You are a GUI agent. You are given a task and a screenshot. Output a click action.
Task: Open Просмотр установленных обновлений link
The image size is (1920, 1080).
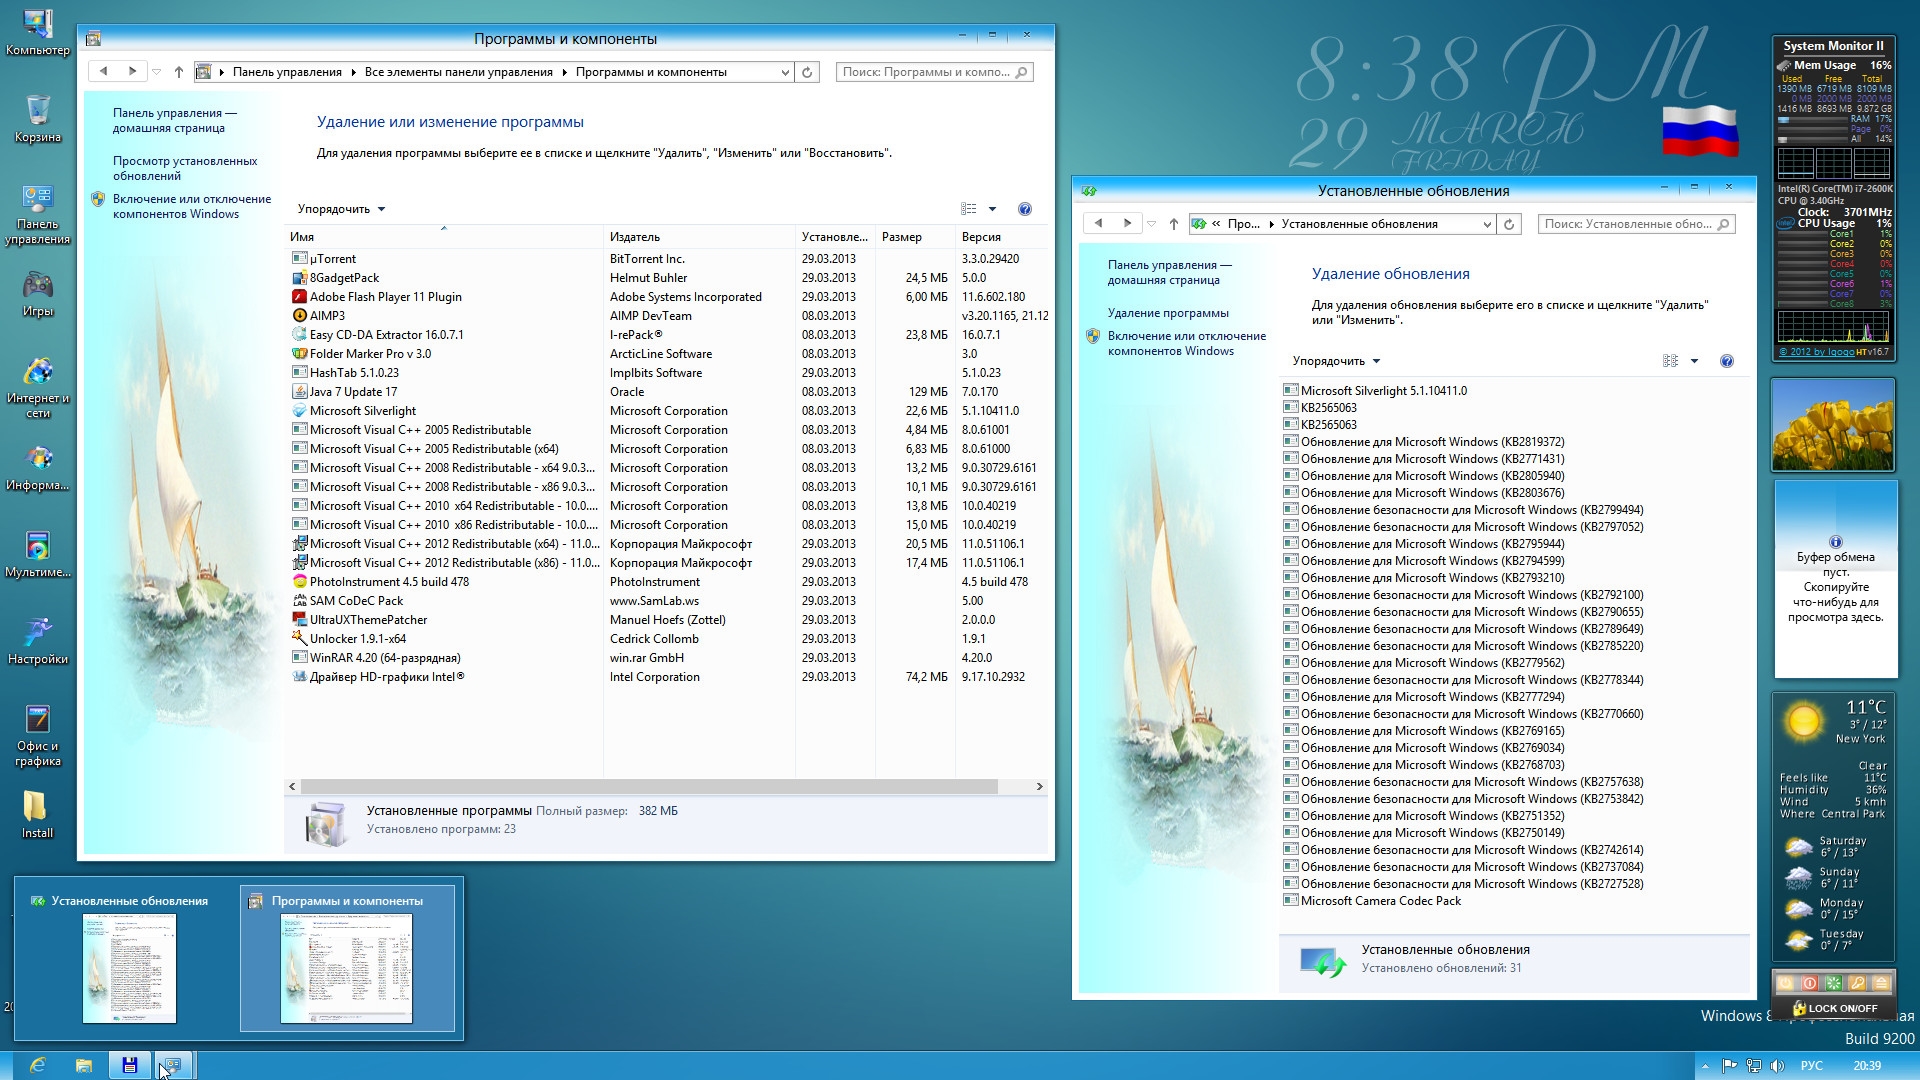click(185, 168)
